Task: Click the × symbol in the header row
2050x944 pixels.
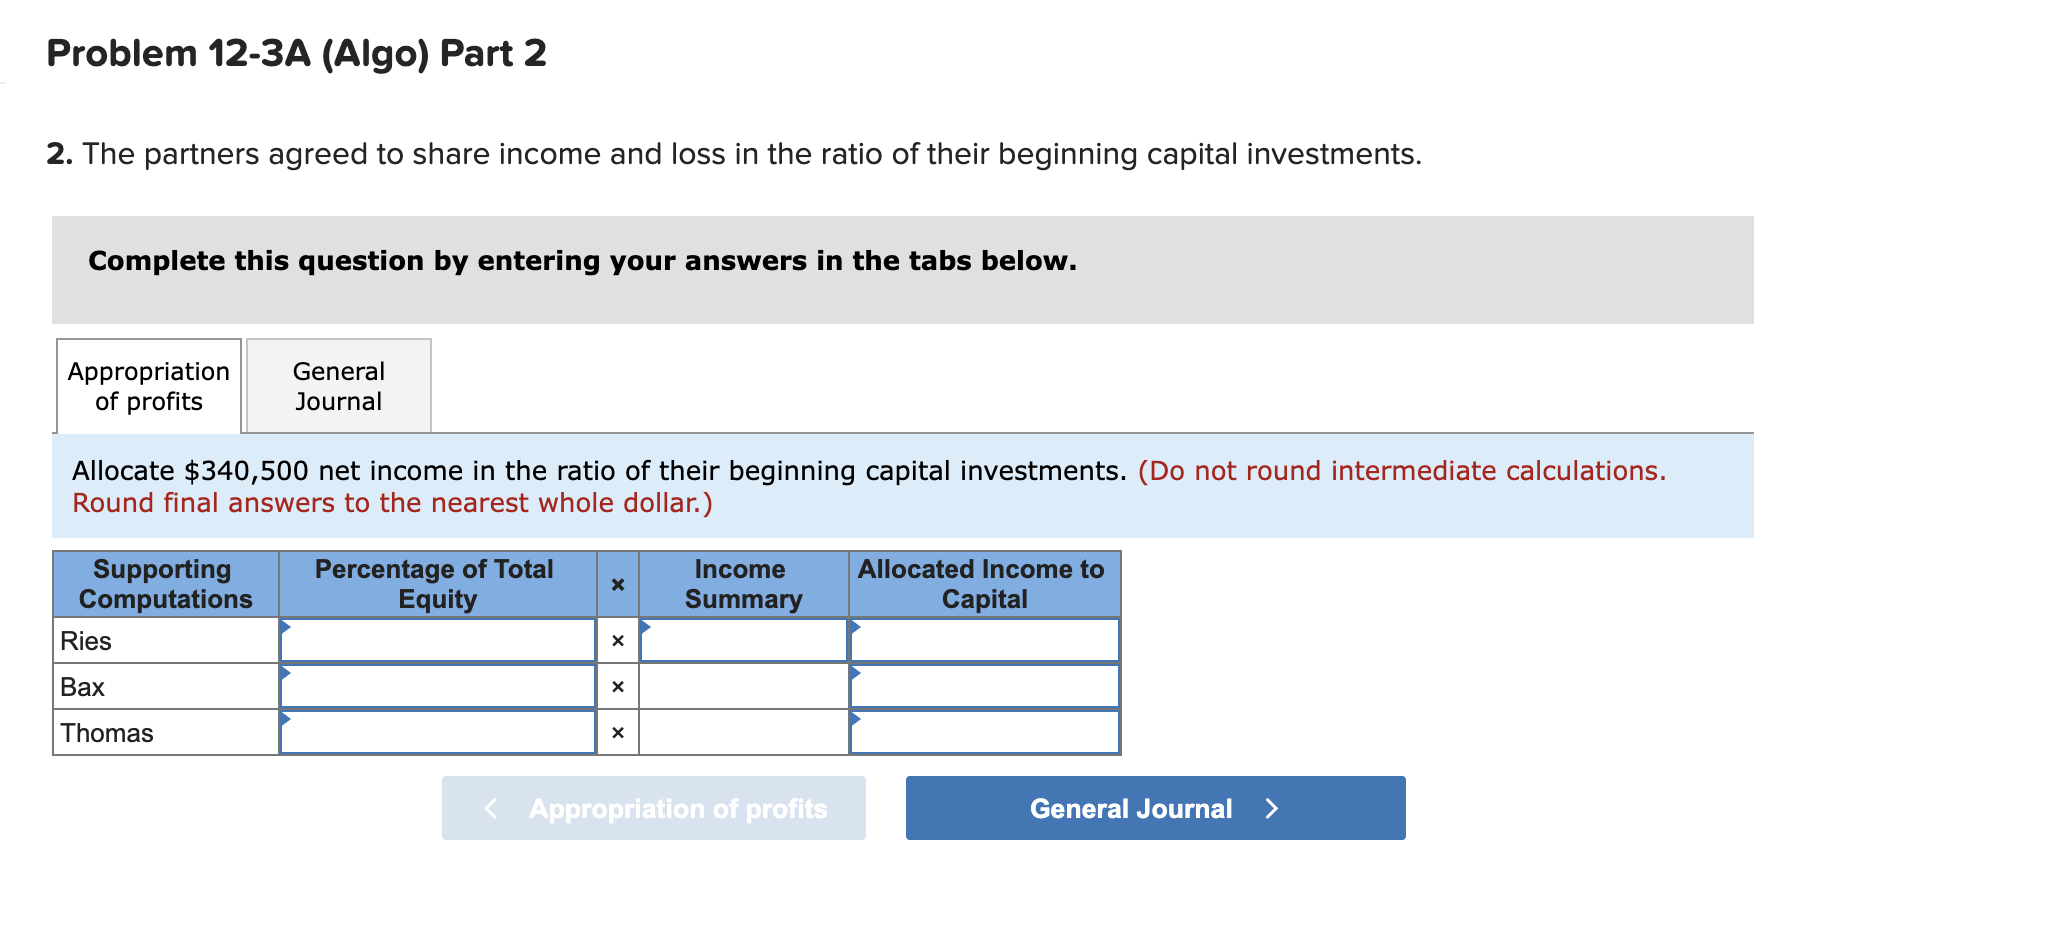Action: coord(617,584)
